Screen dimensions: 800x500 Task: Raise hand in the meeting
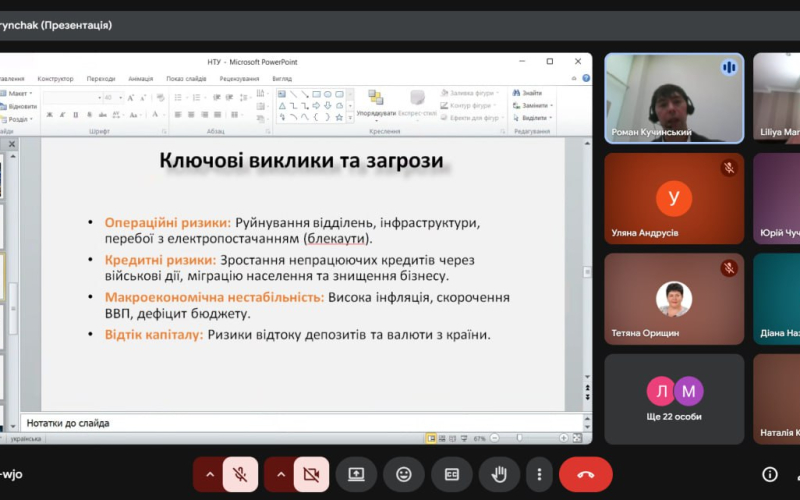(x=499, y=474)
